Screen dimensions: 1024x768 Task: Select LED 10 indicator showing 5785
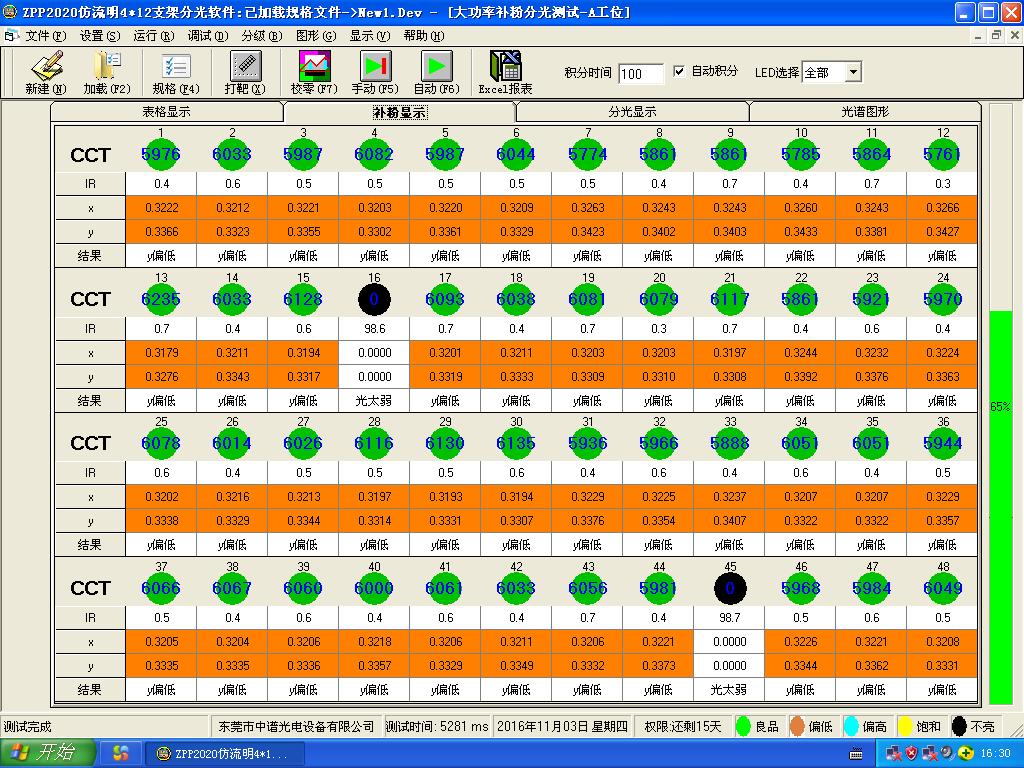801,154
